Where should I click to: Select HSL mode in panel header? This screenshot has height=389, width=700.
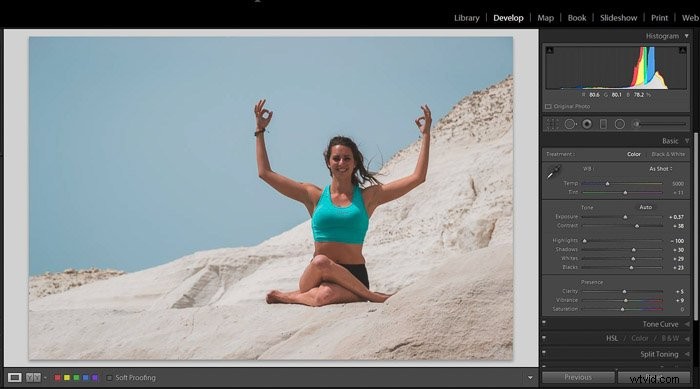(612, 339)
